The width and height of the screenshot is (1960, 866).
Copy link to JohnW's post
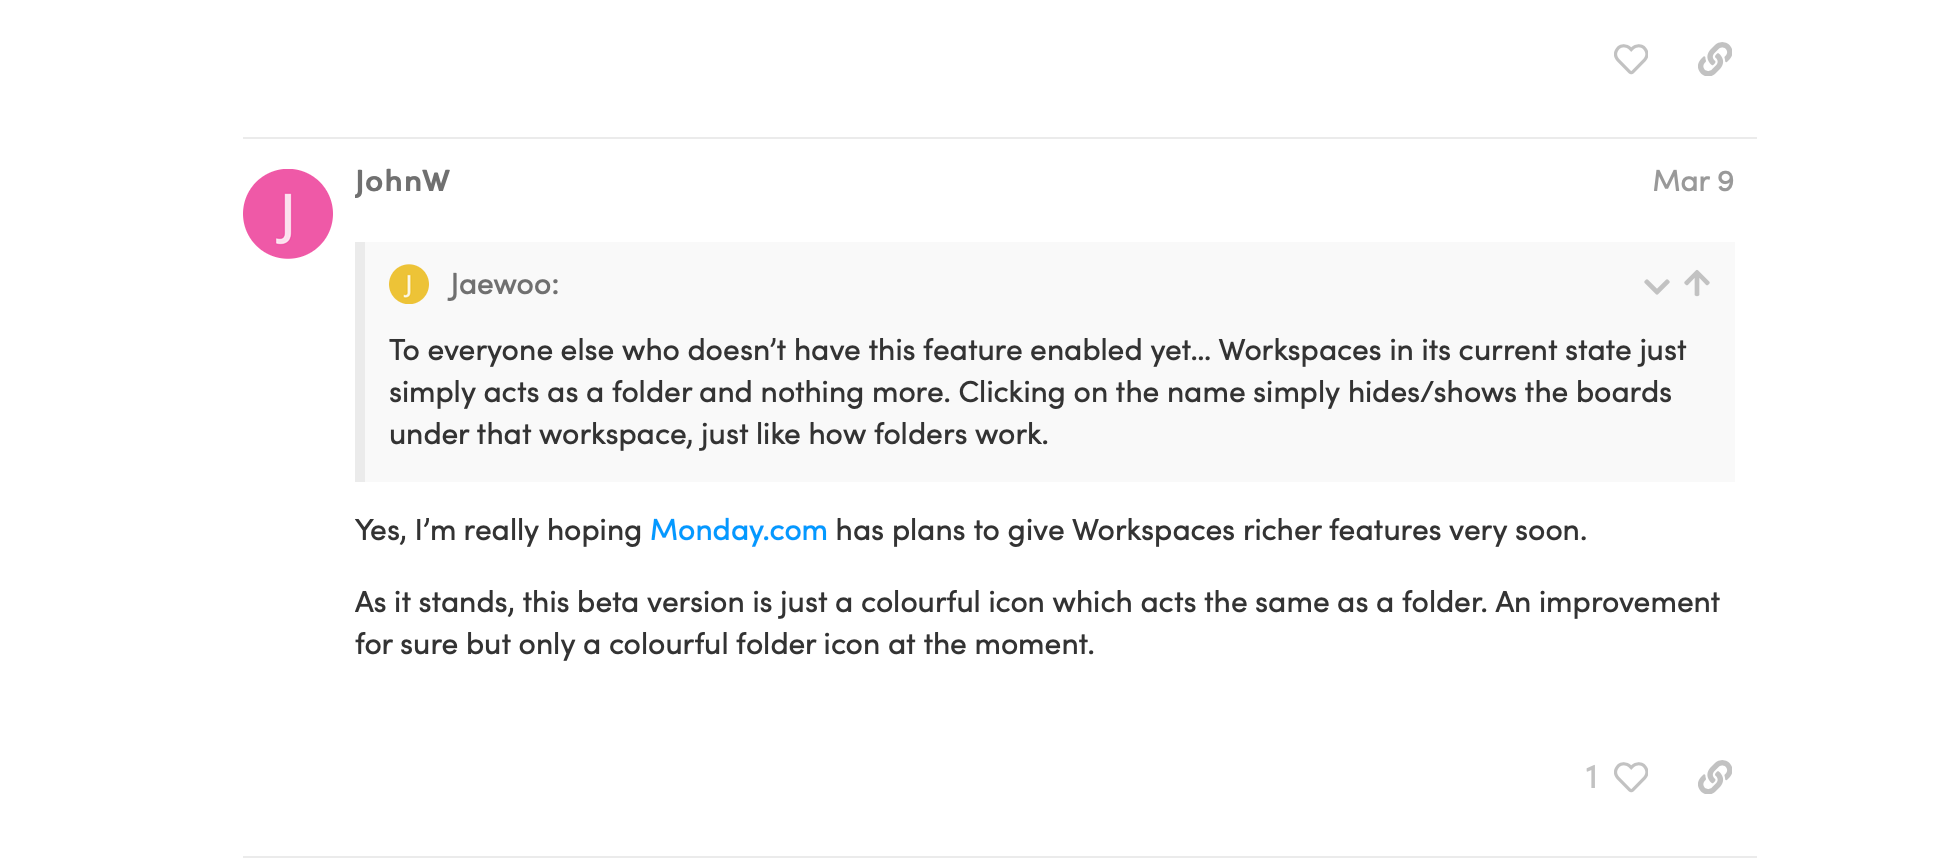(x=1715, y=777)
